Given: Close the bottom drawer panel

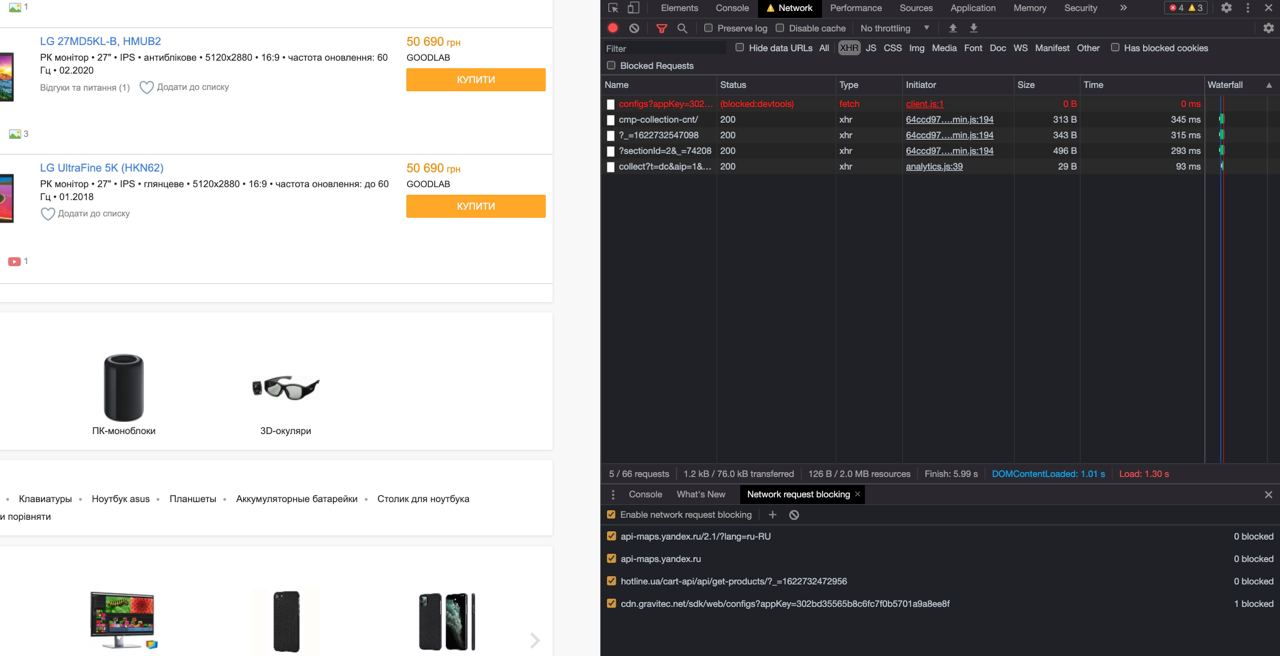Looking at the screenshot, I should (1268, 494).
